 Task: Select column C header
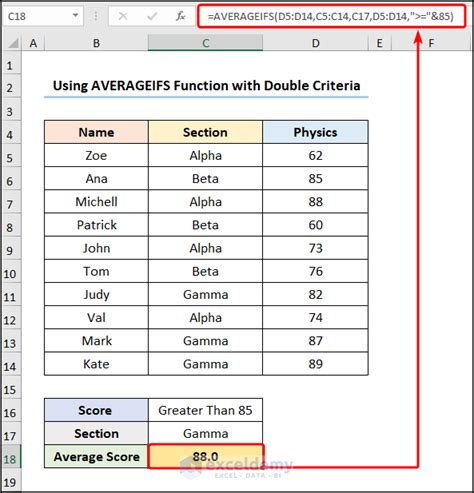tap(205, 43)
